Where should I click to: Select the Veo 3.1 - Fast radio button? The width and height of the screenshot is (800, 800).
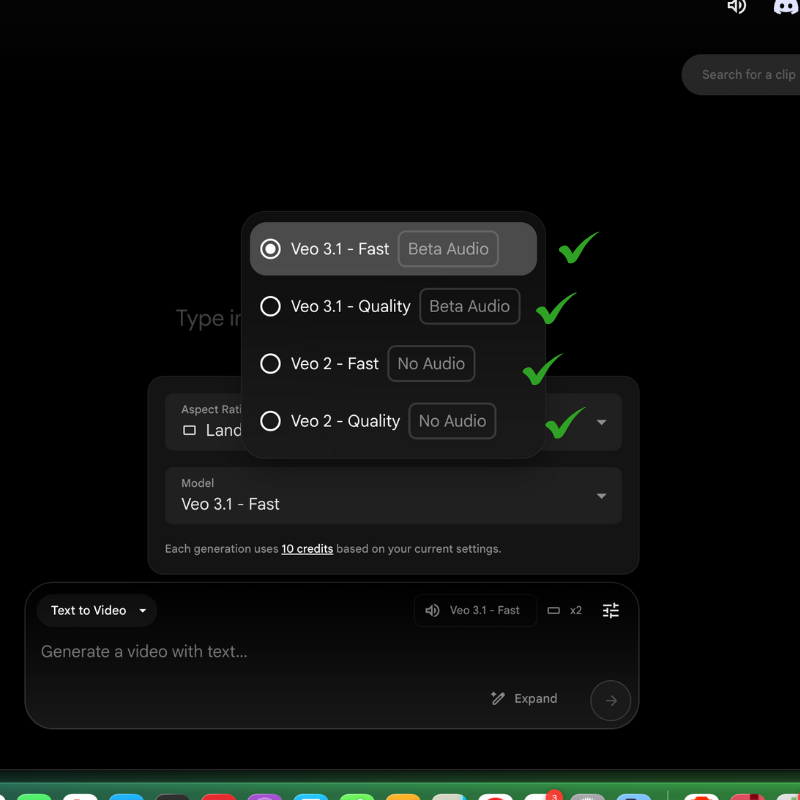click(270, 249)
